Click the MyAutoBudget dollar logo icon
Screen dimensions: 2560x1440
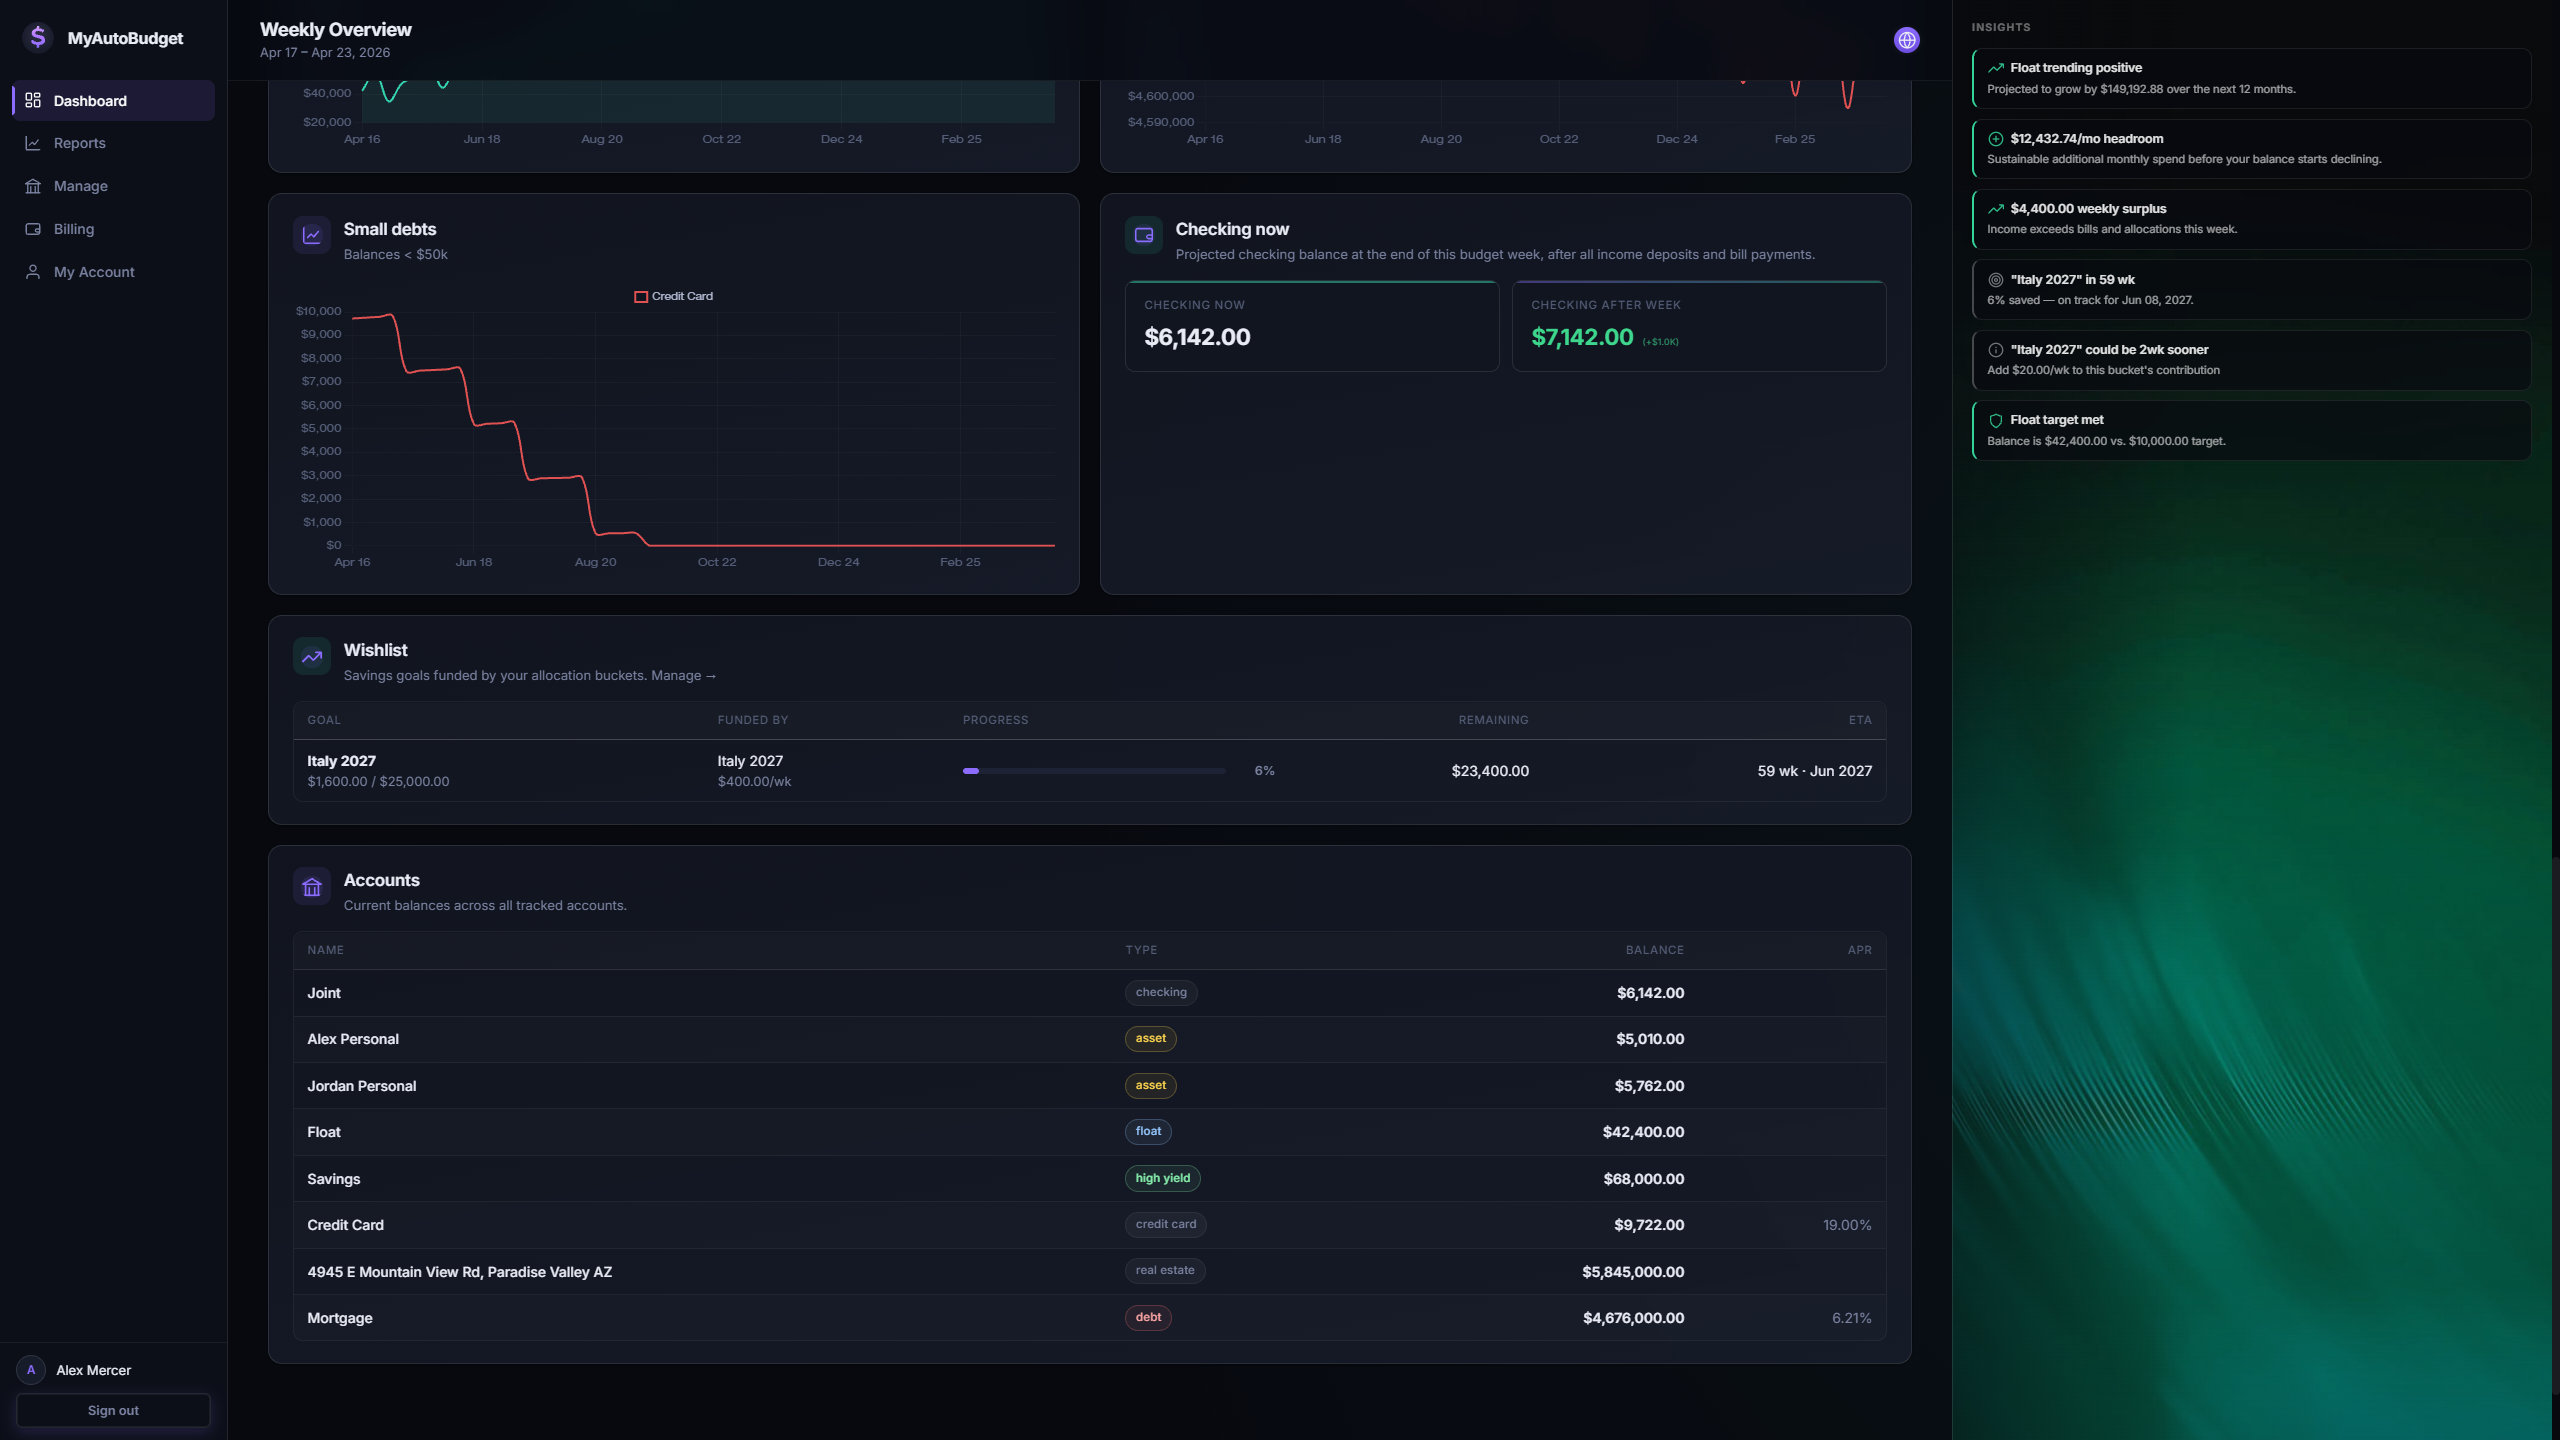38,38
